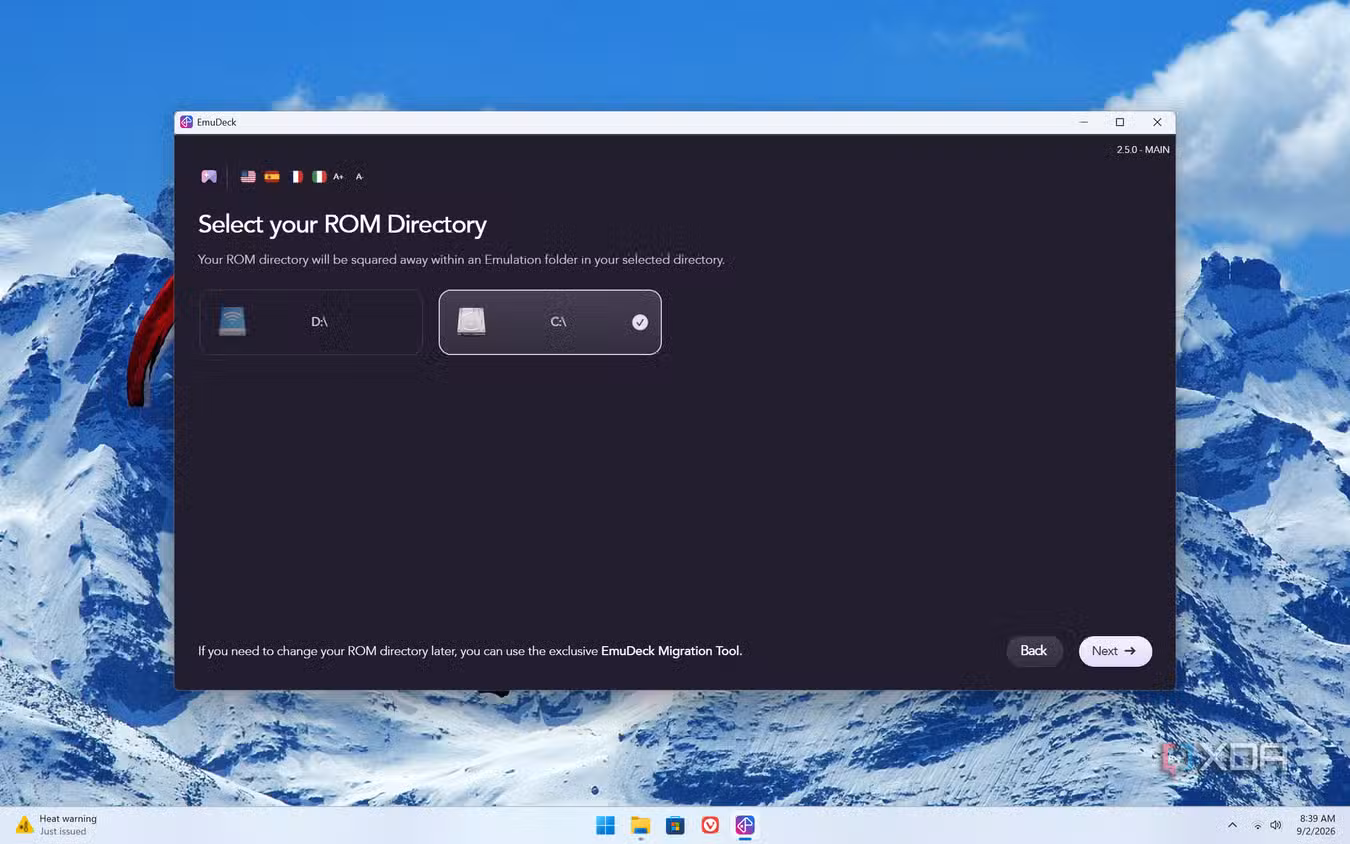The width and height of the screenshot is (1350, 844).
Task: Switch language using the Spanish flag
Action: click(x=272, y=176)
